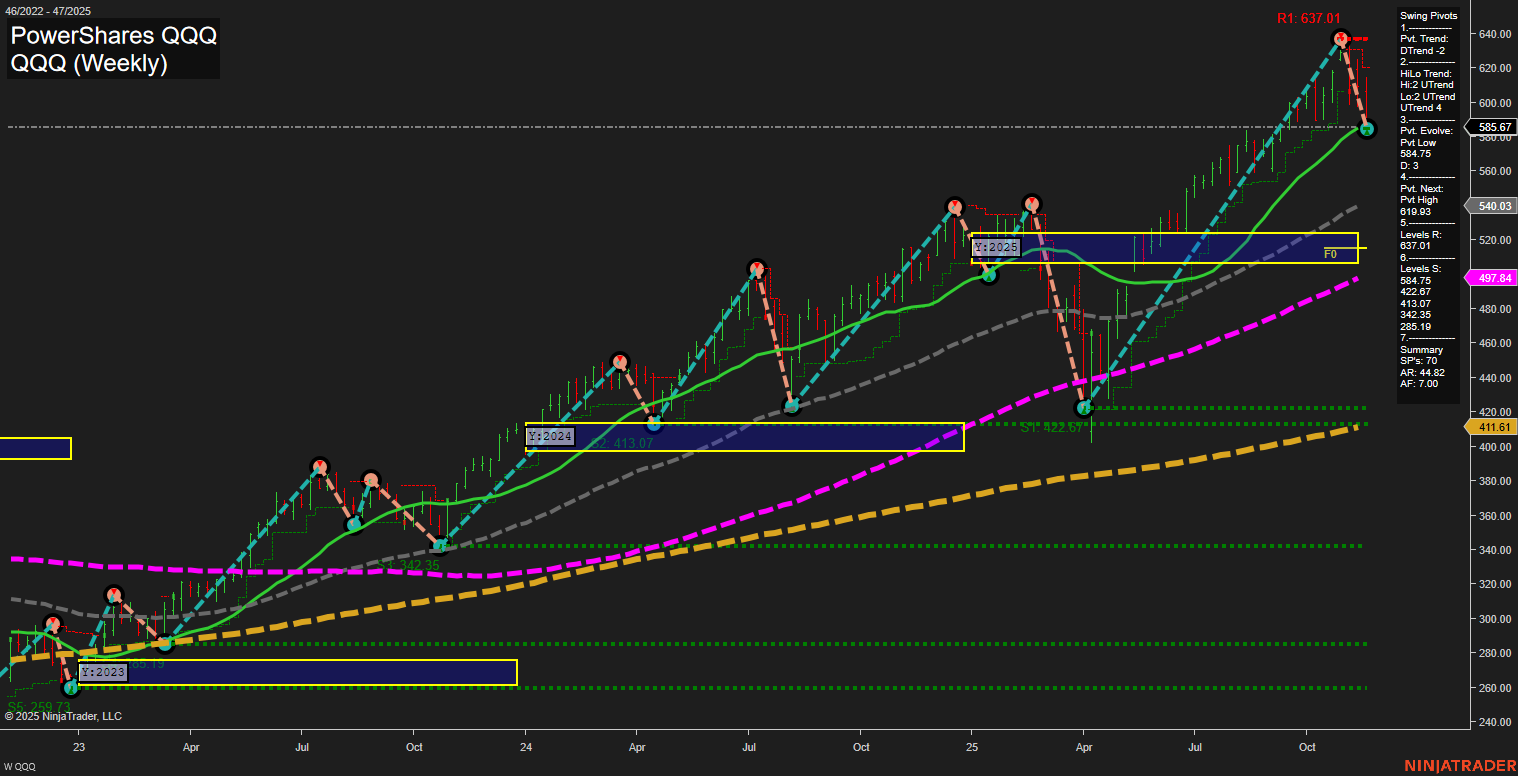
Task: Click the '25' year label on time axis
Action: [x=972, y=746]
